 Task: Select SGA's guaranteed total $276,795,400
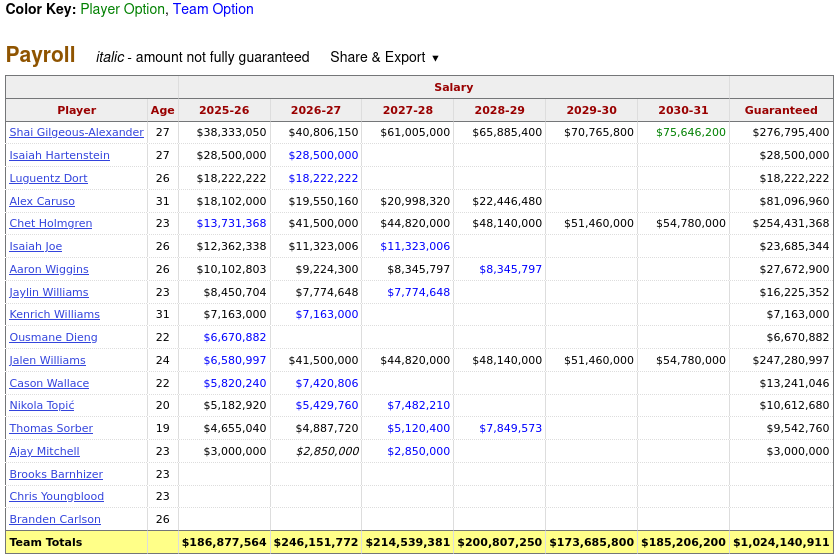pos(791,132)
